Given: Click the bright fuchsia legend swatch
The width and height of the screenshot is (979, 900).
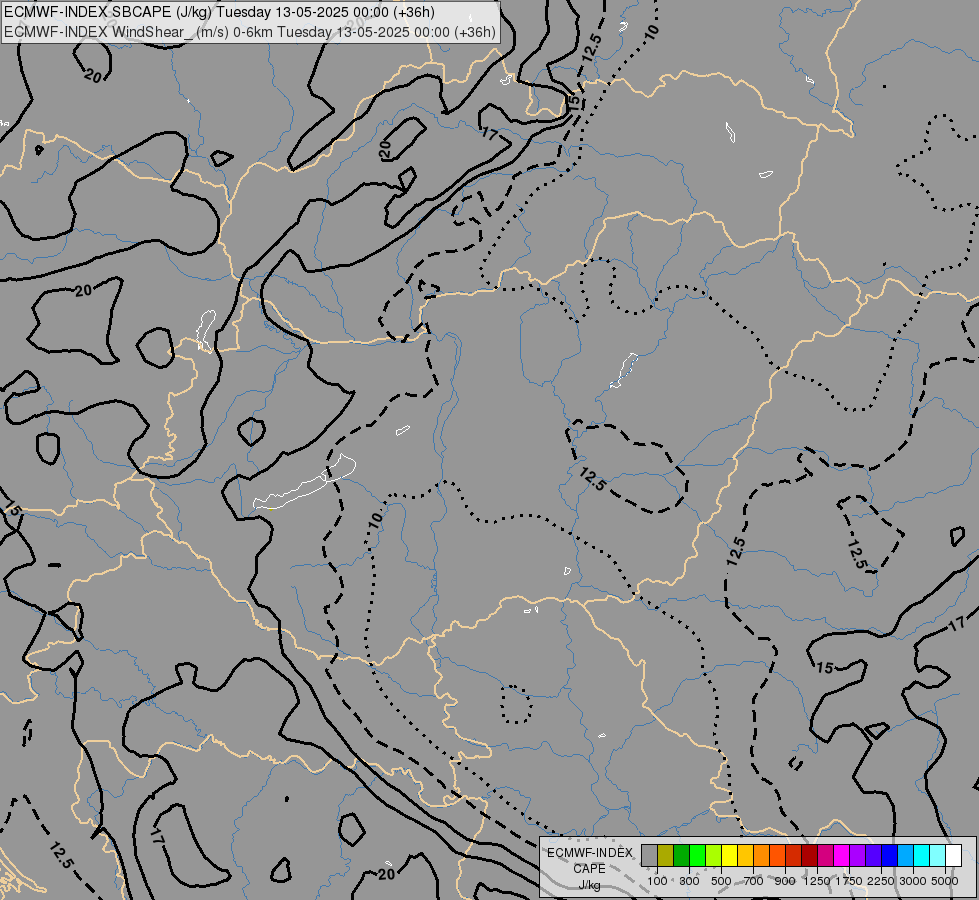Looking at the screenshot, I should [842, 855].
